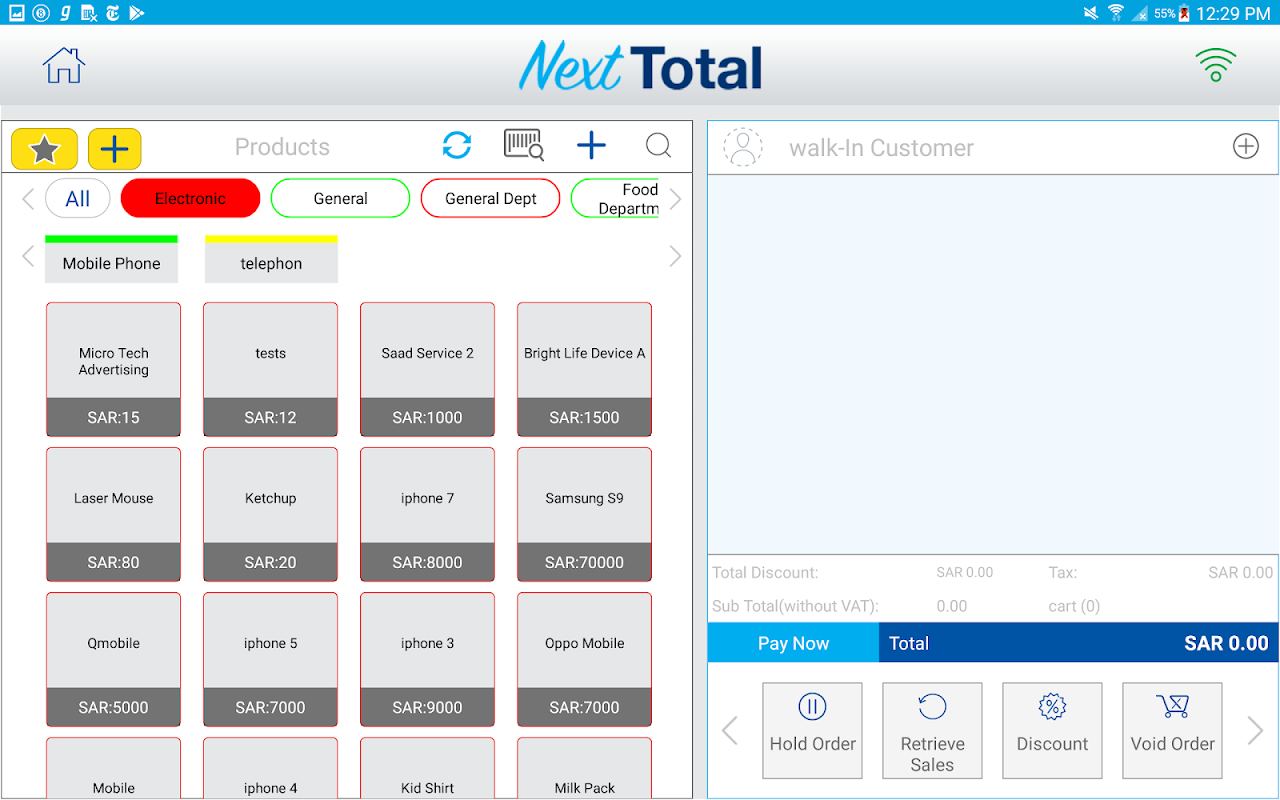Screen dimensions: 1280x800
Task: Hold the current order
Action: 812,730
